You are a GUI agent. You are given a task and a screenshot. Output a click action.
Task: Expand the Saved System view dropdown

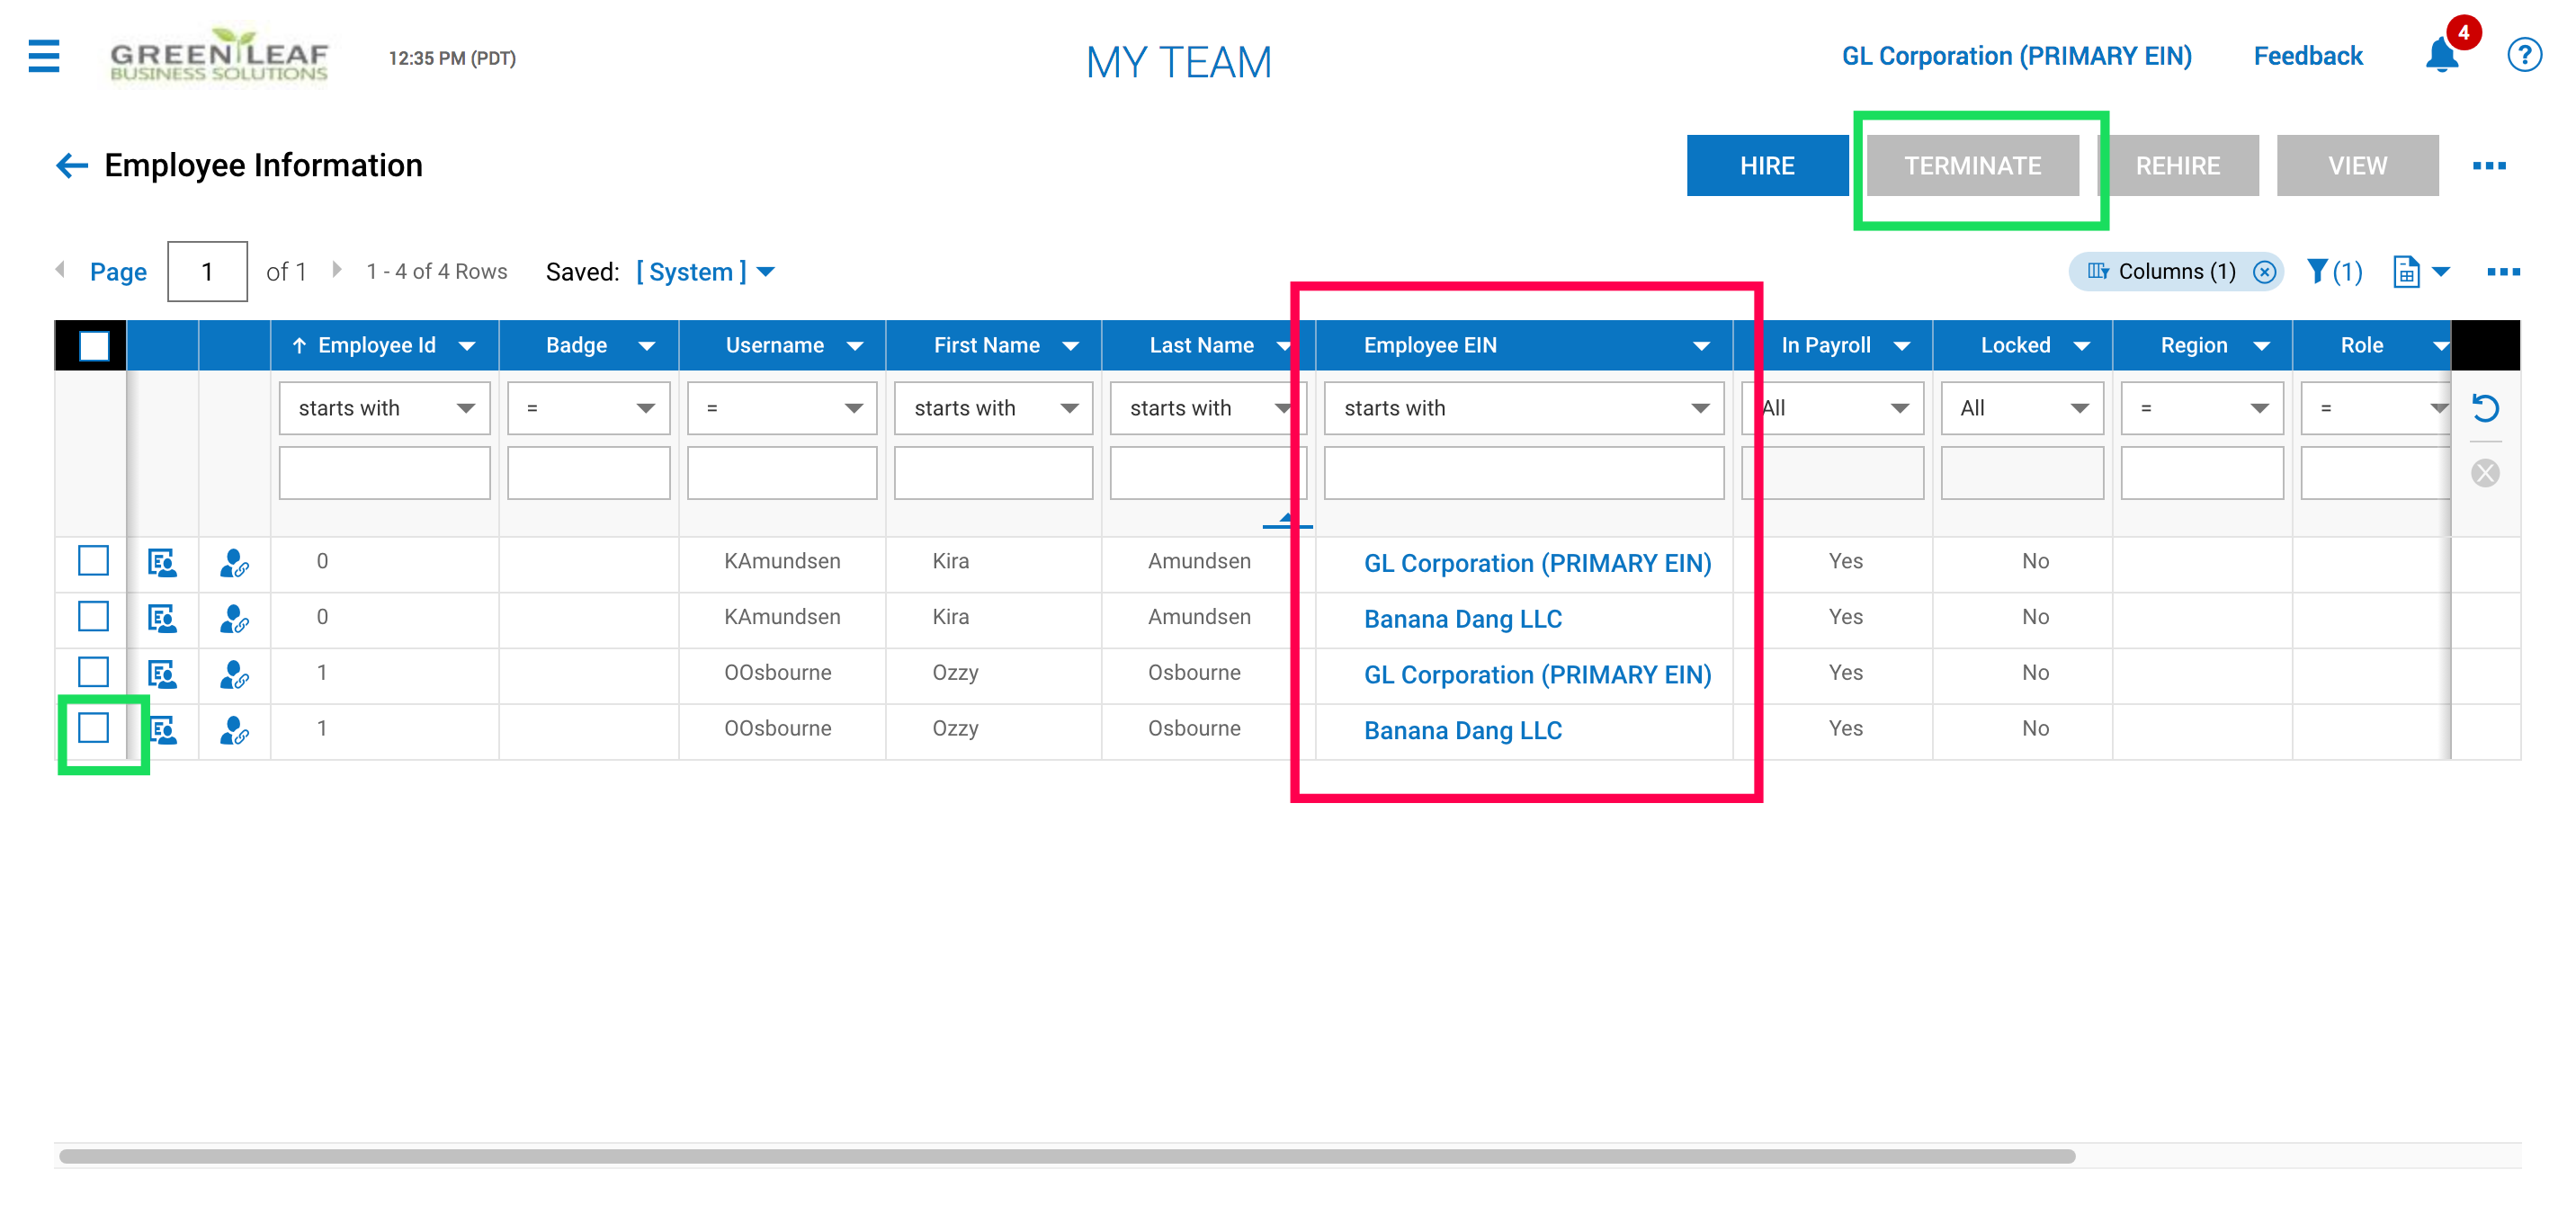[766, 272]
